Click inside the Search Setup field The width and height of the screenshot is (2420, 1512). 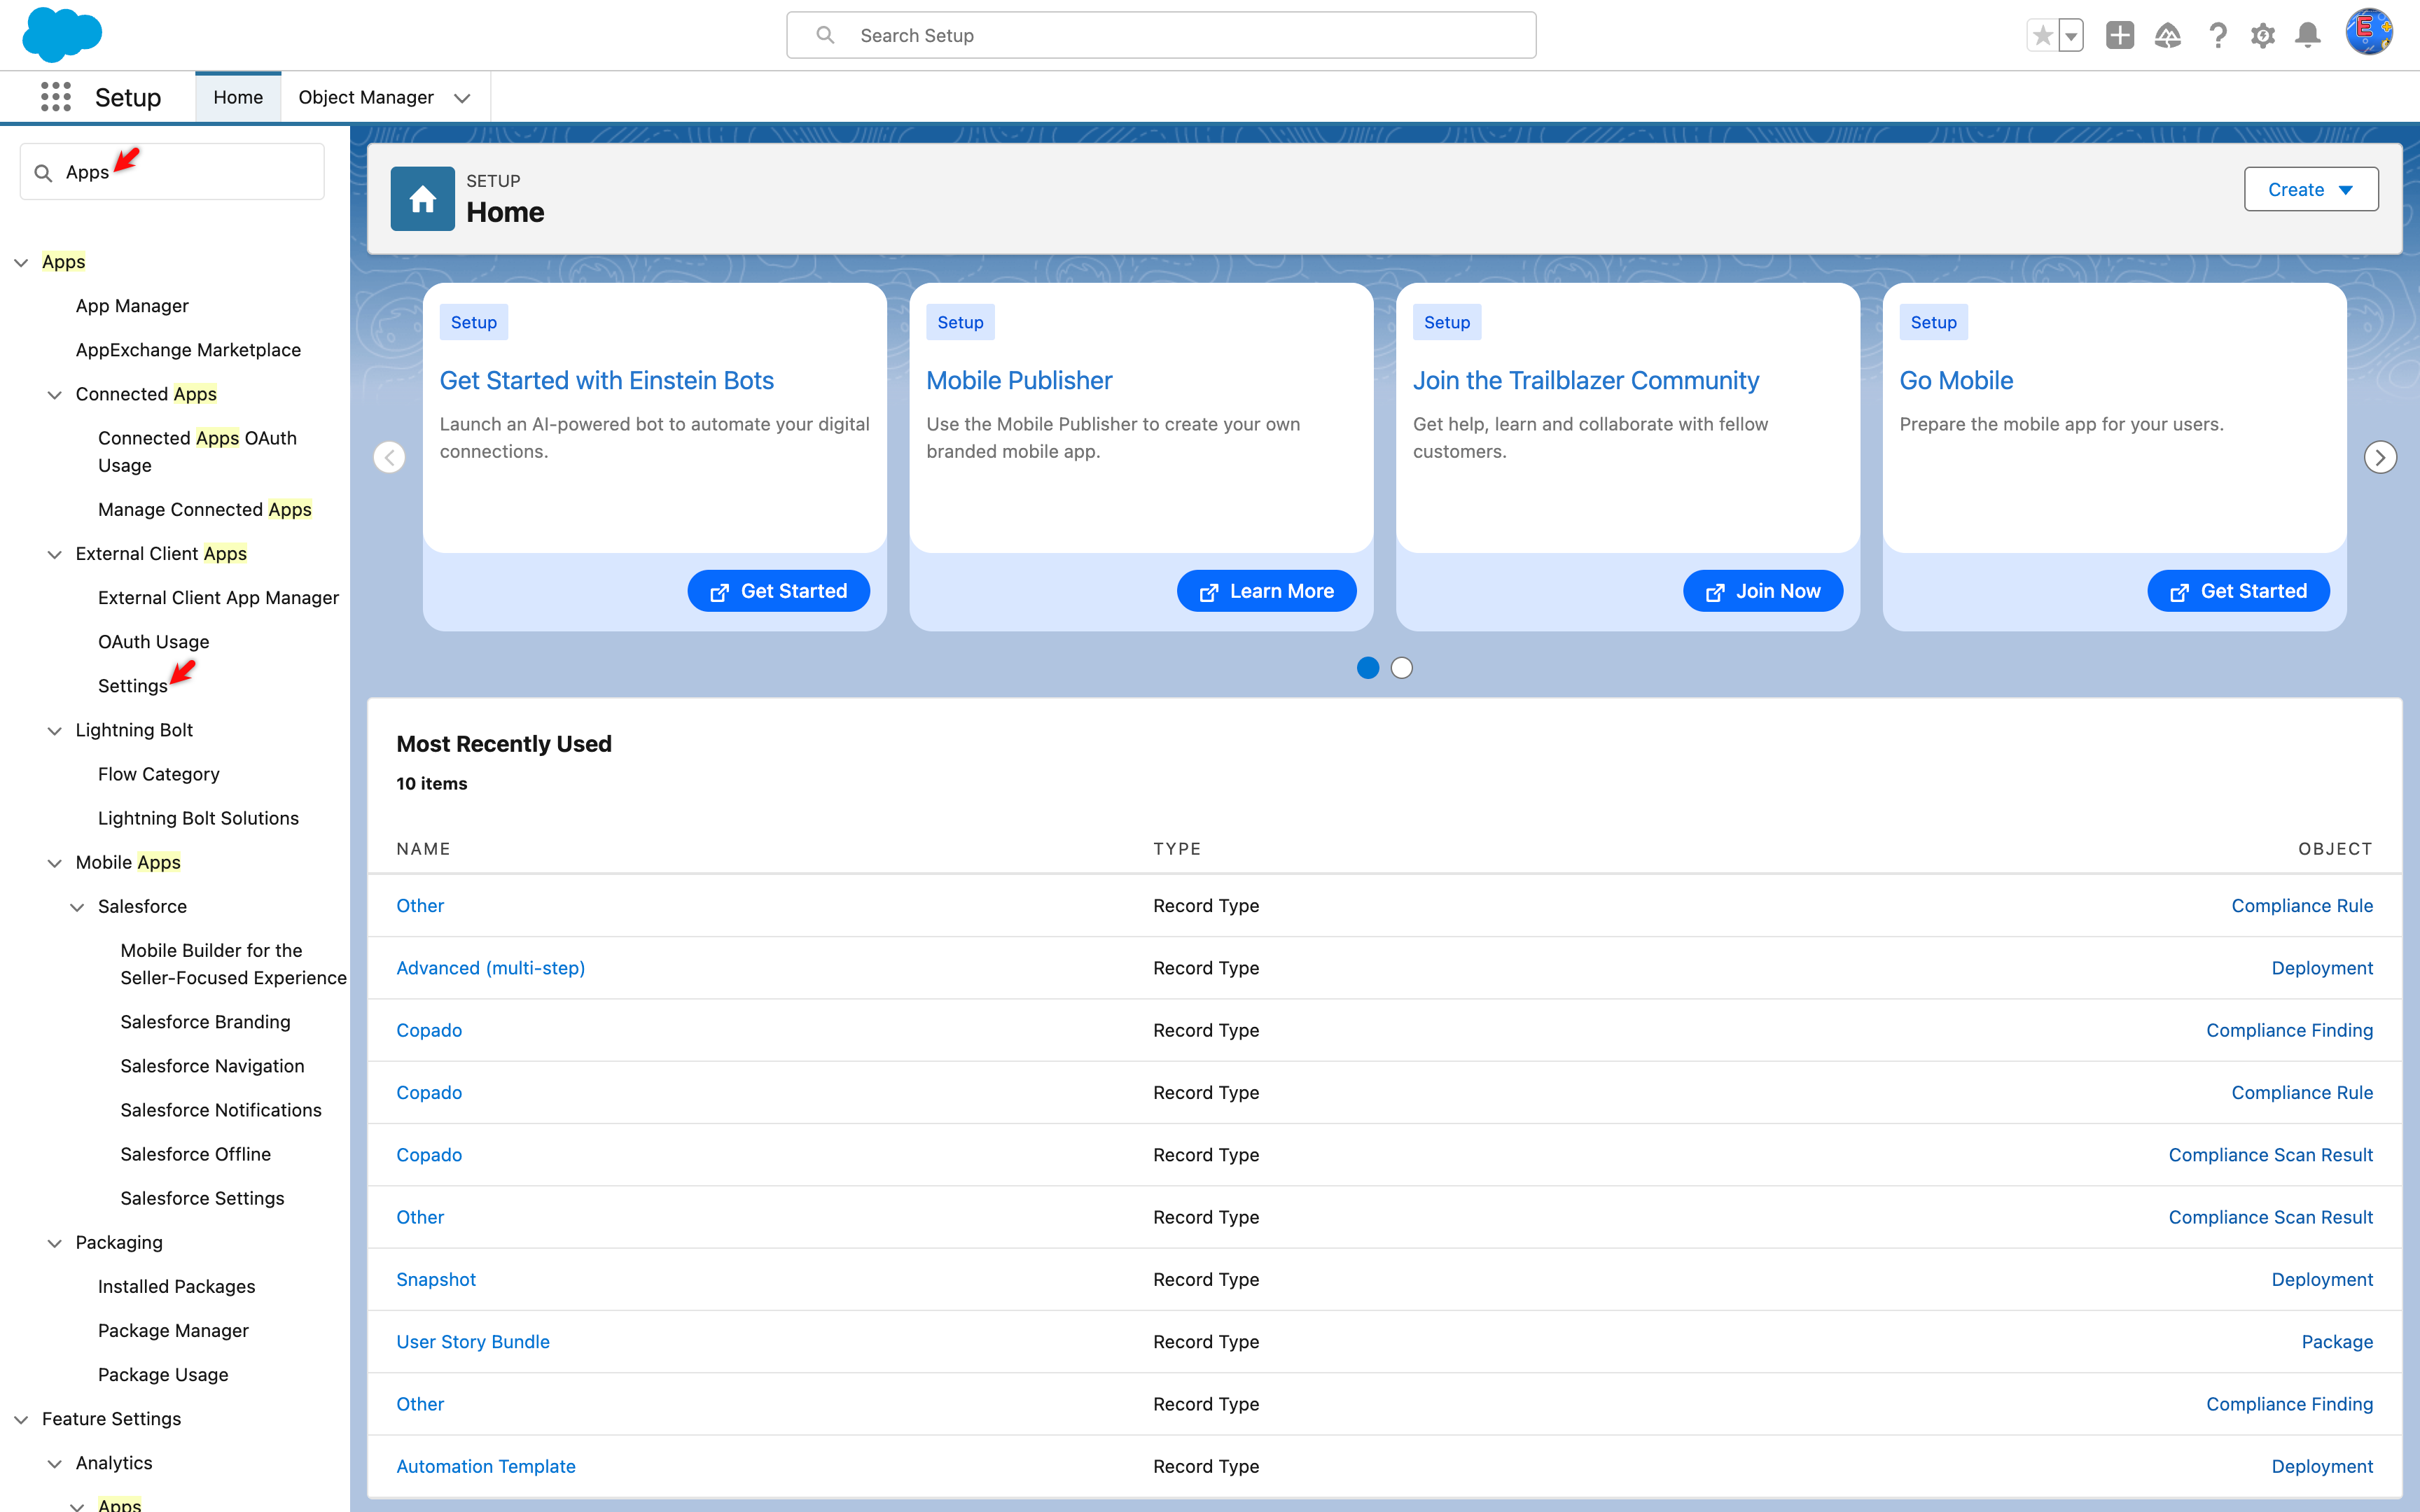[x=1160, y=35]
